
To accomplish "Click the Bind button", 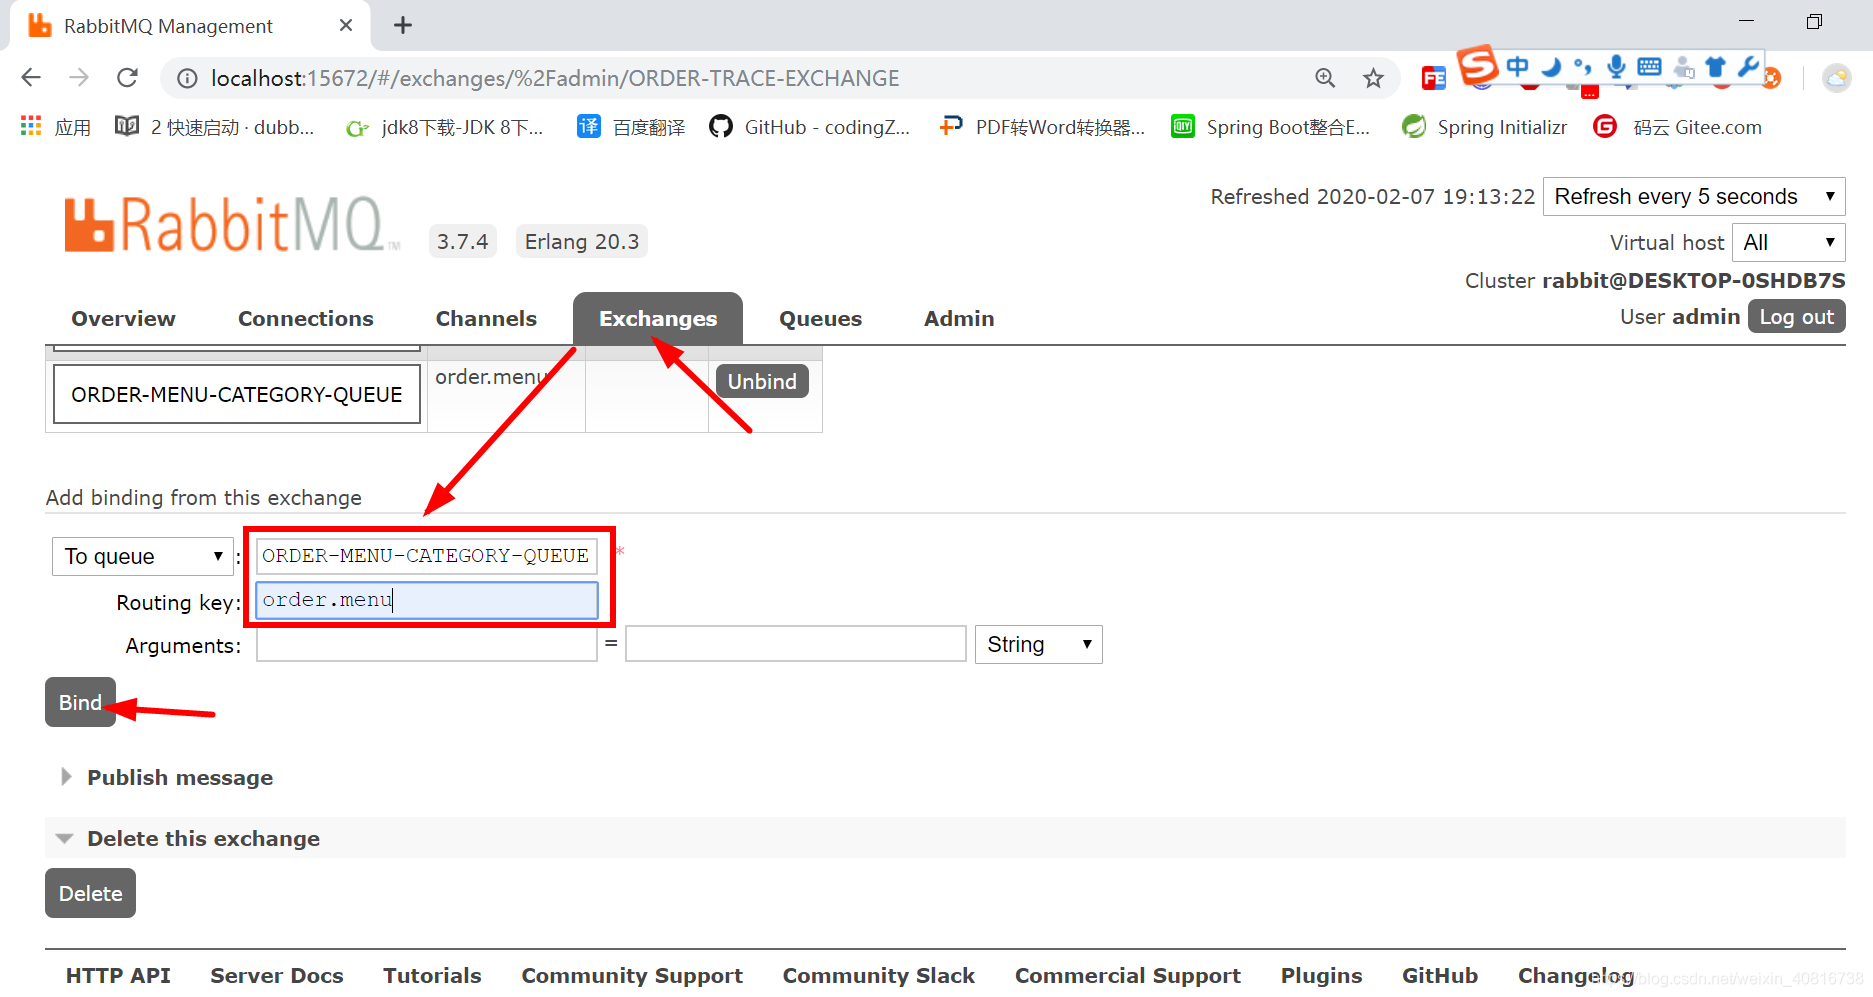I will point(80,702).
